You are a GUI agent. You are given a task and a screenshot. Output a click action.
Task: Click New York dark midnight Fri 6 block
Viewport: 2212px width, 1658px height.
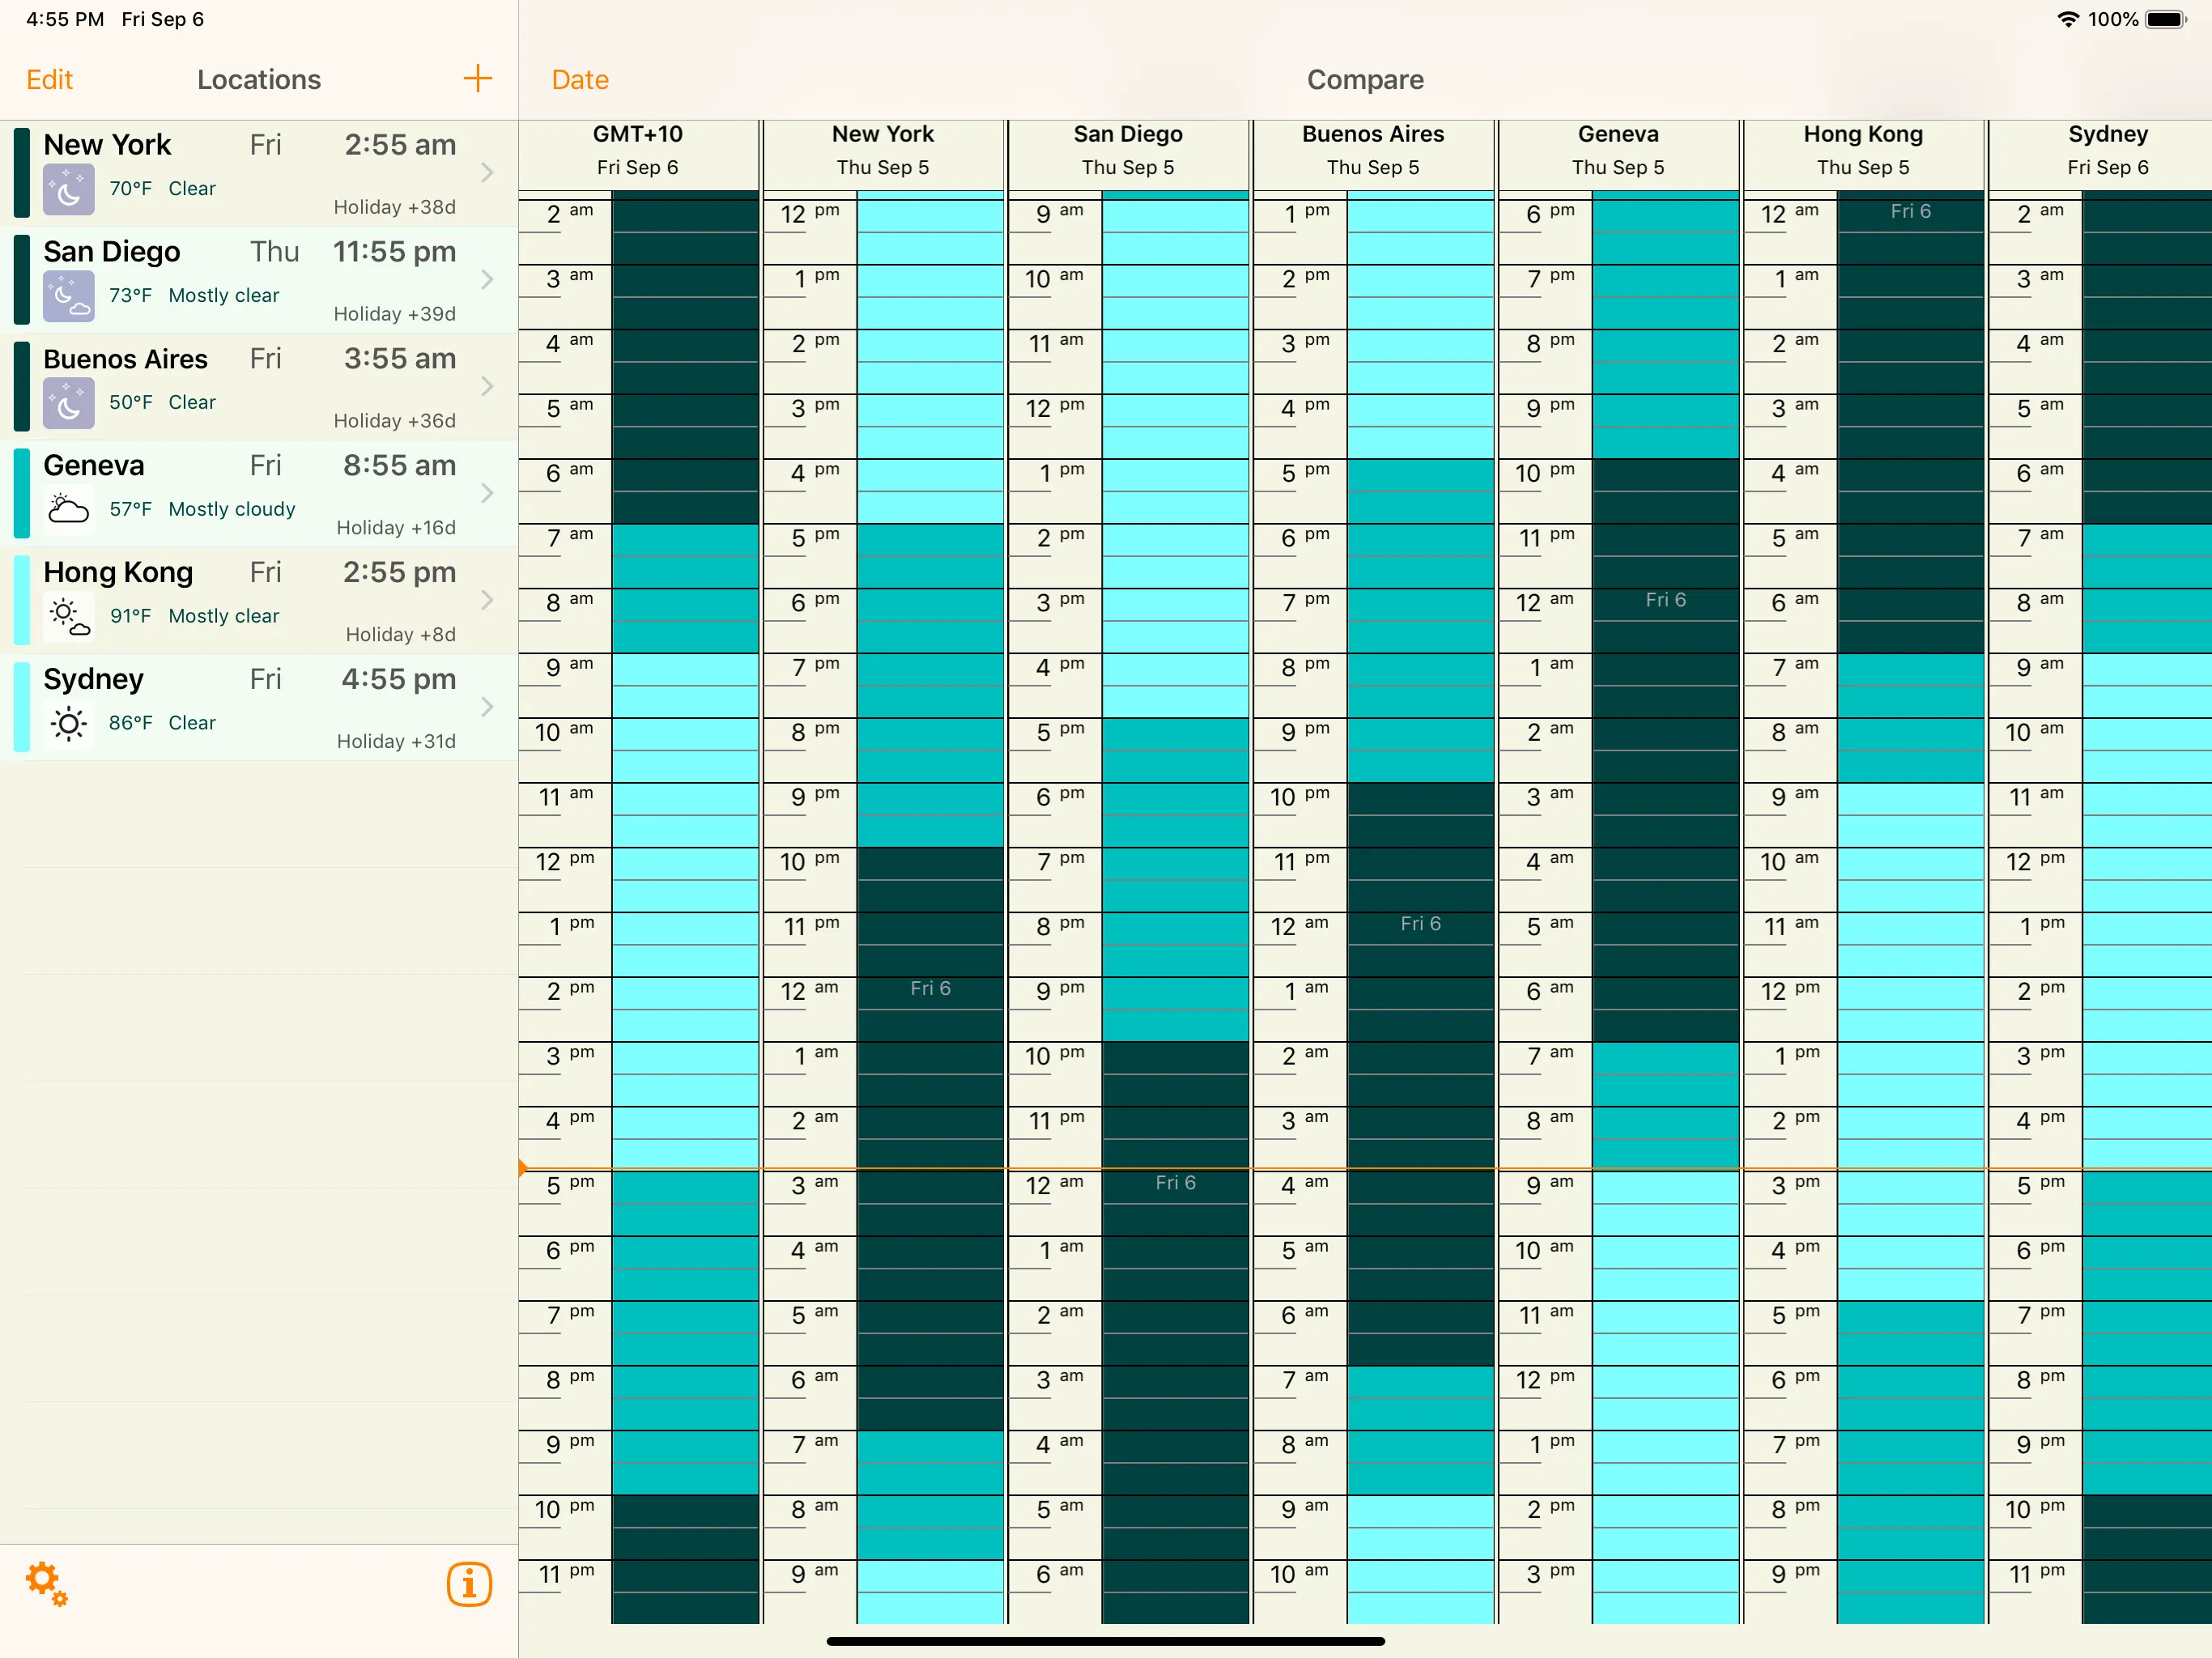pyautogui.click(x=930, y=989)
